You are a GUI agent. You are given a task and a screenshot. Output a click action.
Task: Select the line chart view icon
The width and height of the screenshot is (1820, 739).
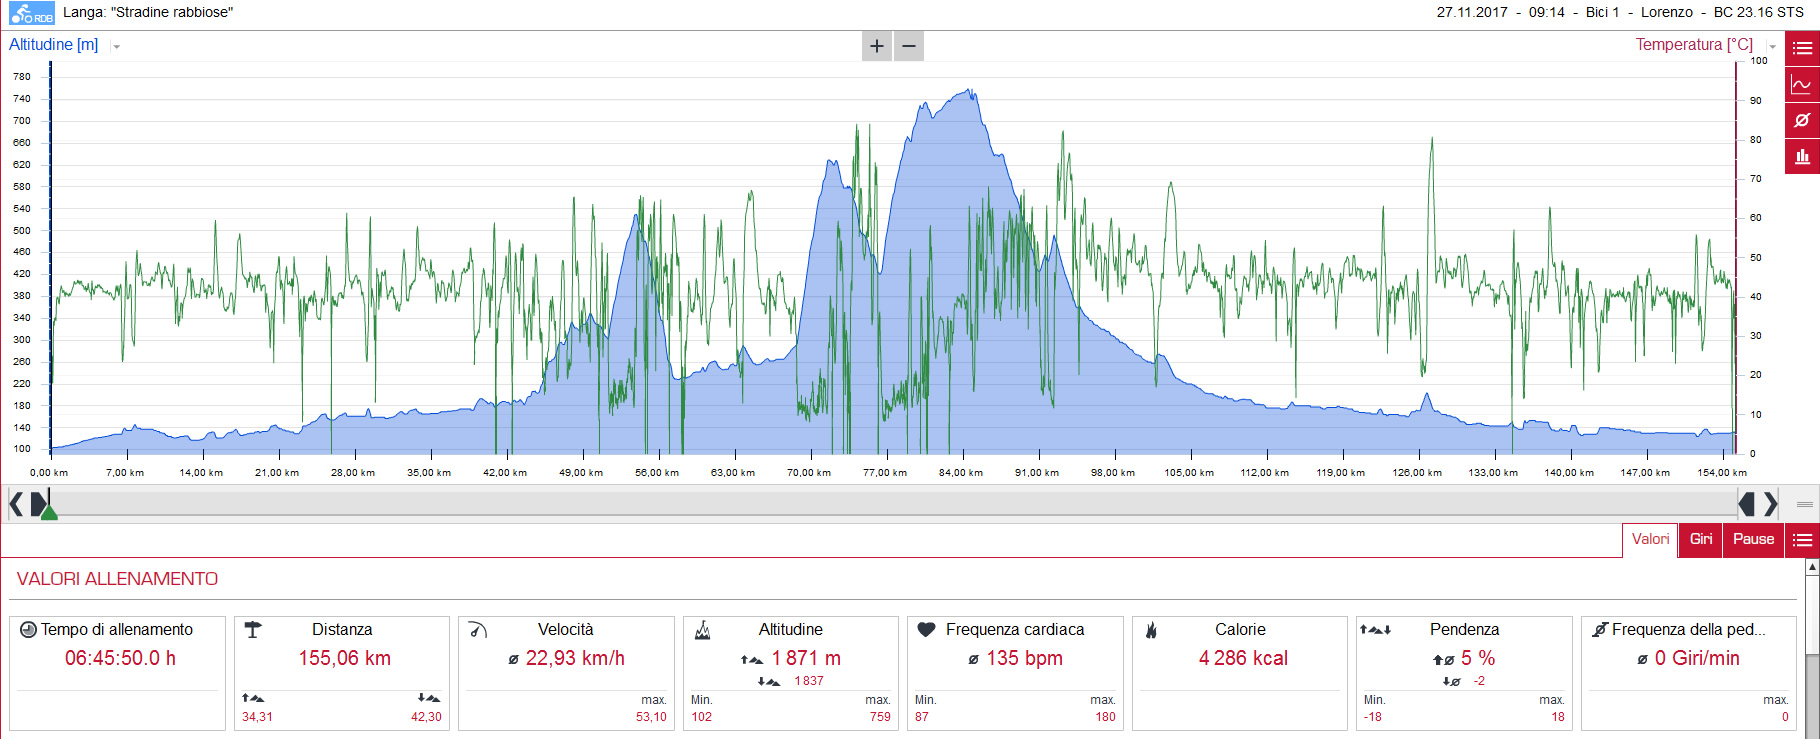[1802, 85]
